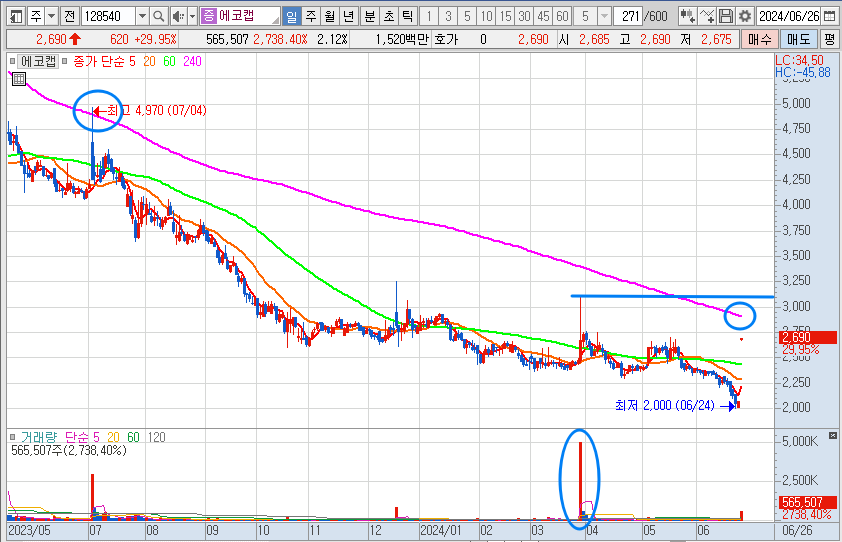Click the 전 button
This screenshot has height=542, width=842.
69,16
